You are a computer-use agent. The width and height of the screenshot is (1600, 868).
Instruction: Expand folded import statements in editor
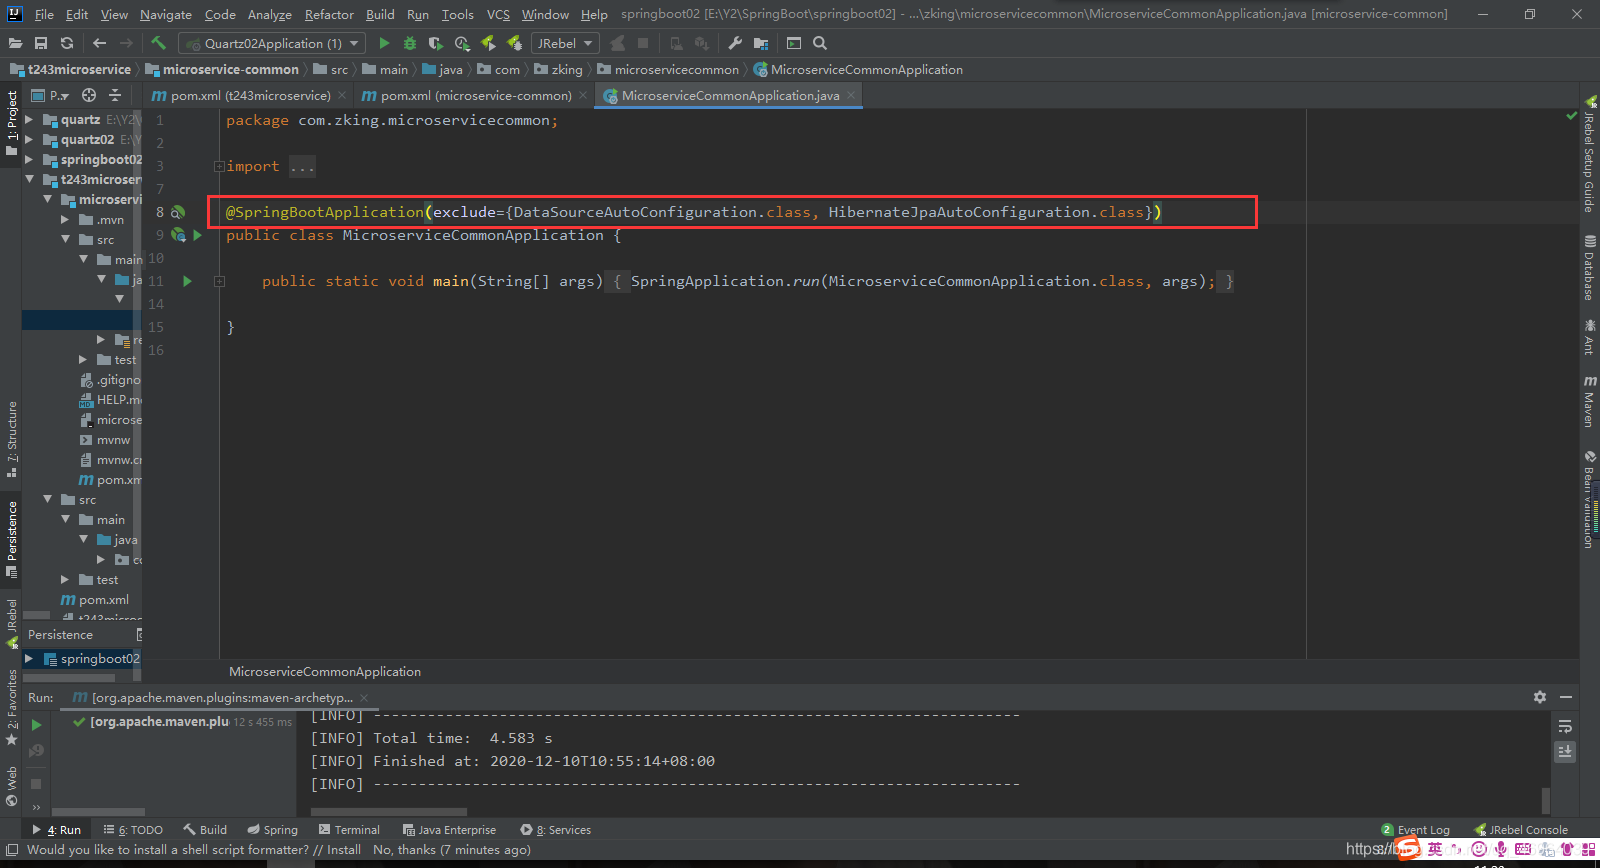click(219, 166)
